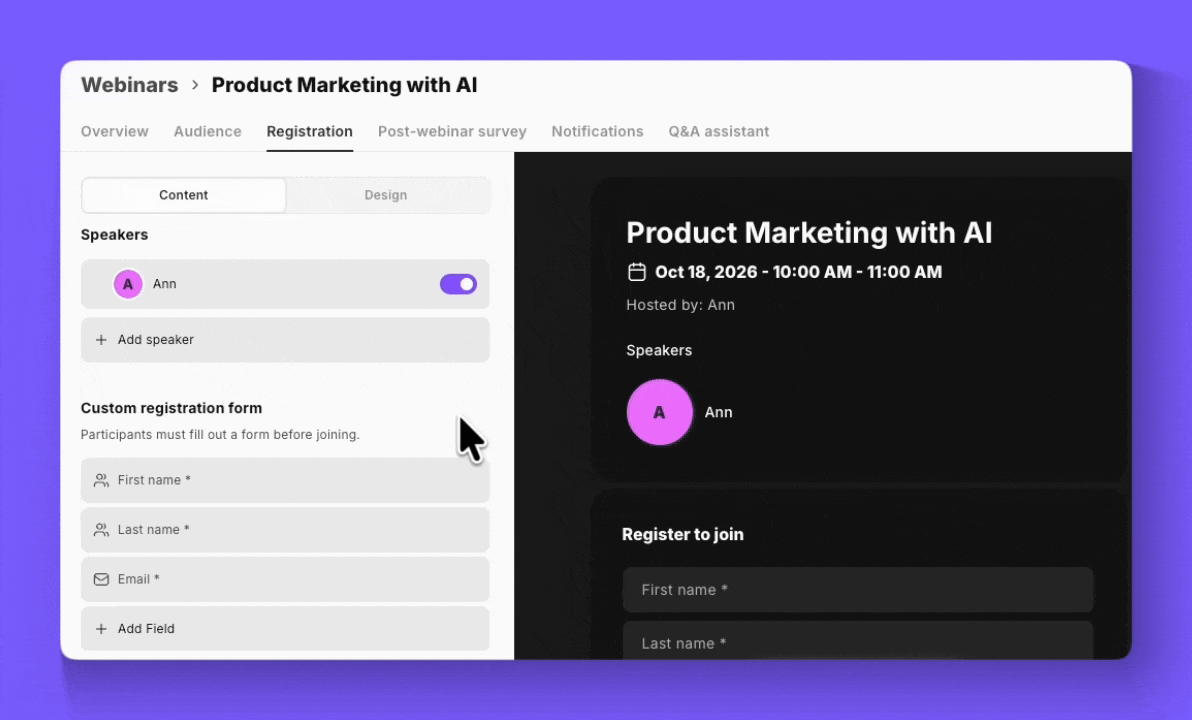
Task: Click the plus icon beside Add speaker
Action: tap(101, 340)
